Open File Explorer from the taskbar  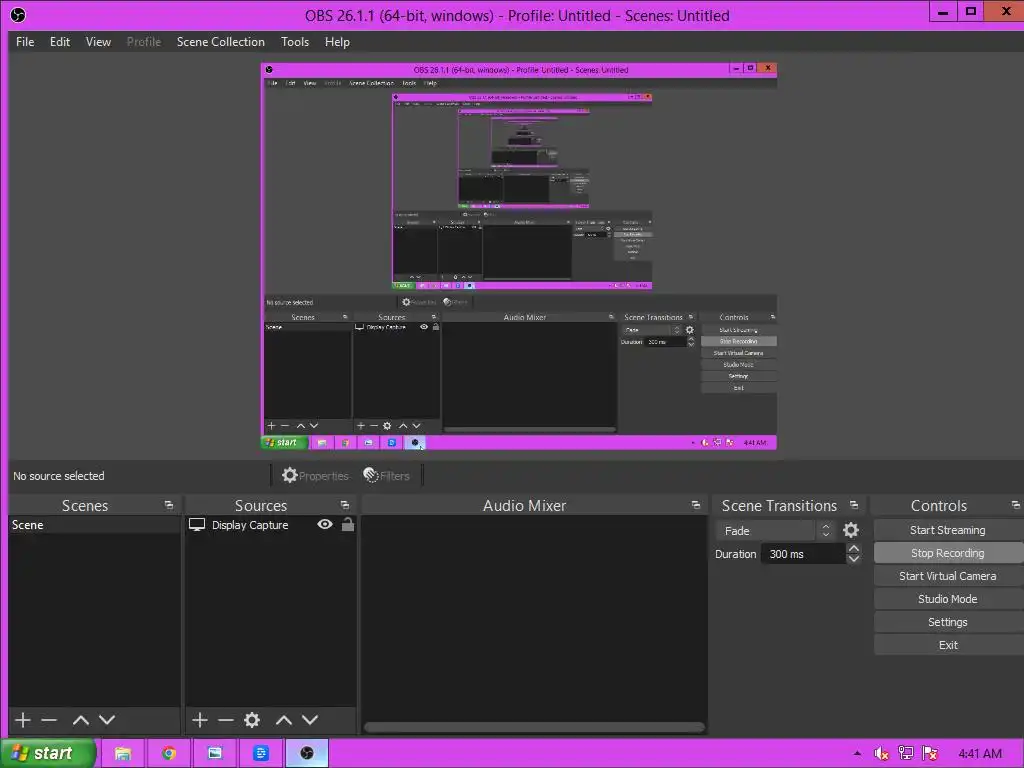123,754
